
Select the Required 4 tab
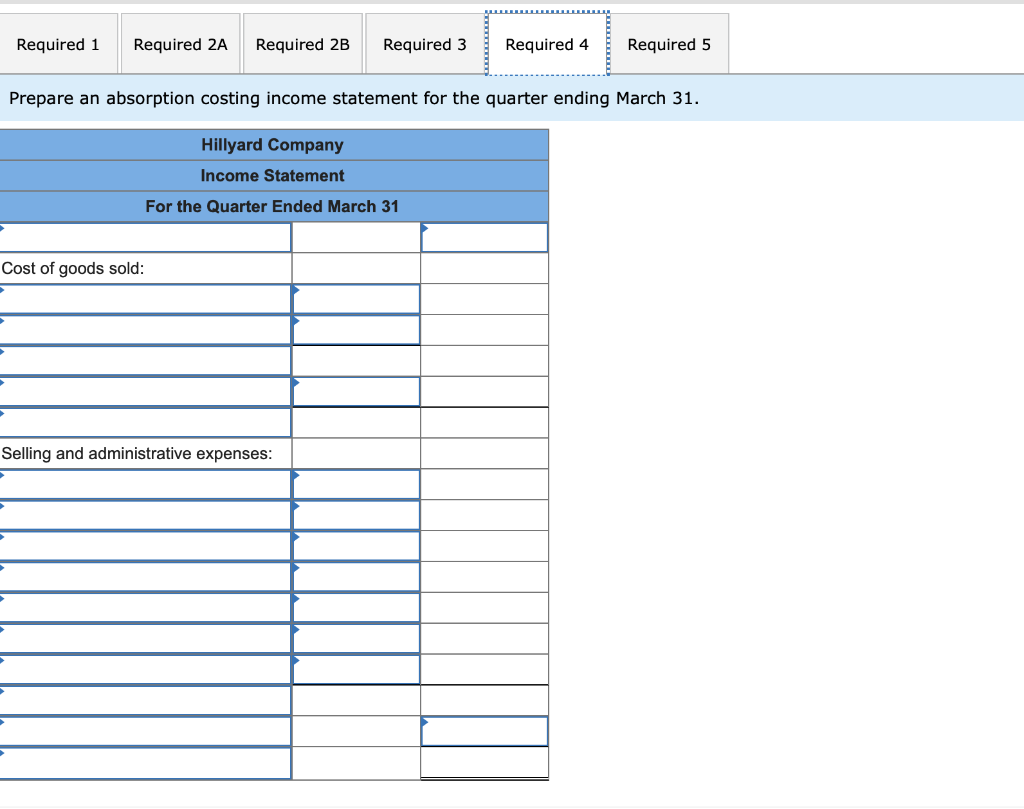pyautogui.click(x=547, y=44)
